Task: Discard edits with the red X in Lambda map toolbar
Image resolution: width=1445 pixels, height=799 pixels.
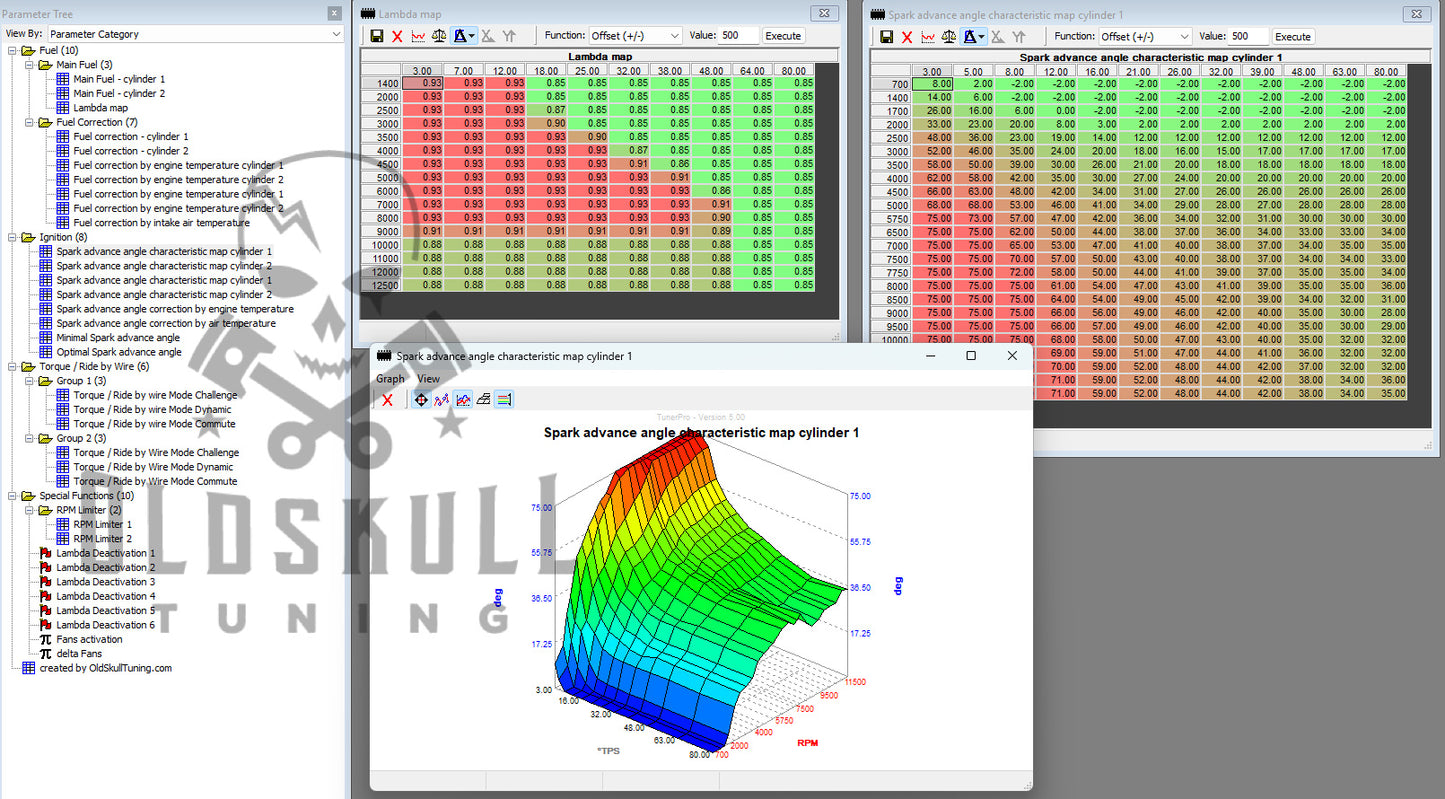Action: (x=397, y=35)
